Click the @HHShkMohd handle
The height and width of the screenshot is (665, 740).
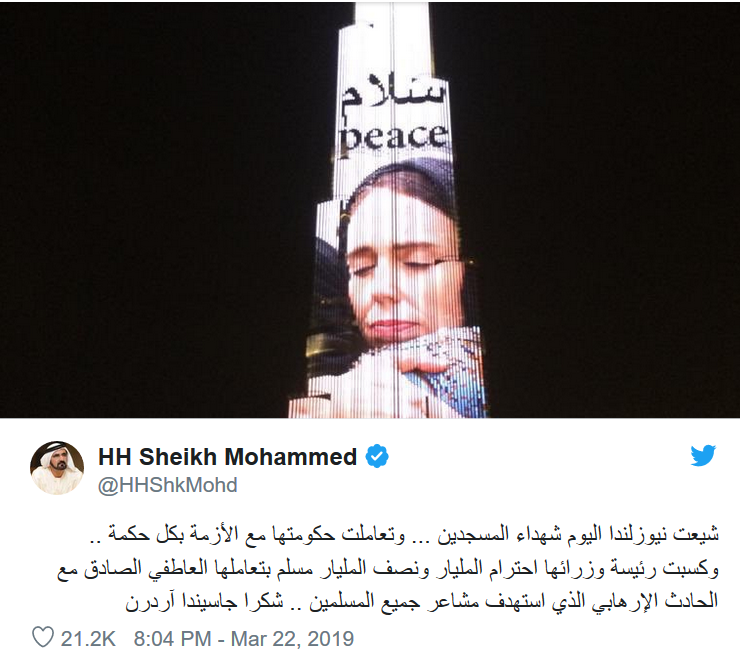point(167,485)
